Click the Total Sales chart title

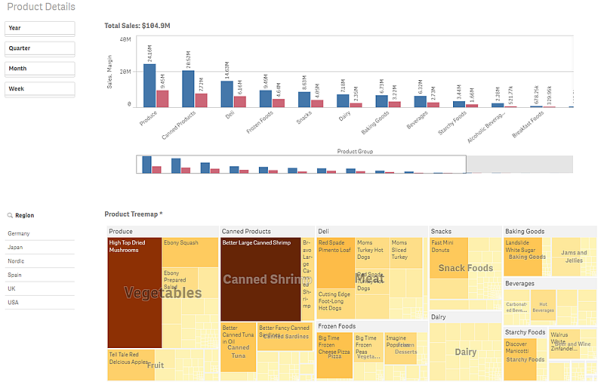coord(137,26)
